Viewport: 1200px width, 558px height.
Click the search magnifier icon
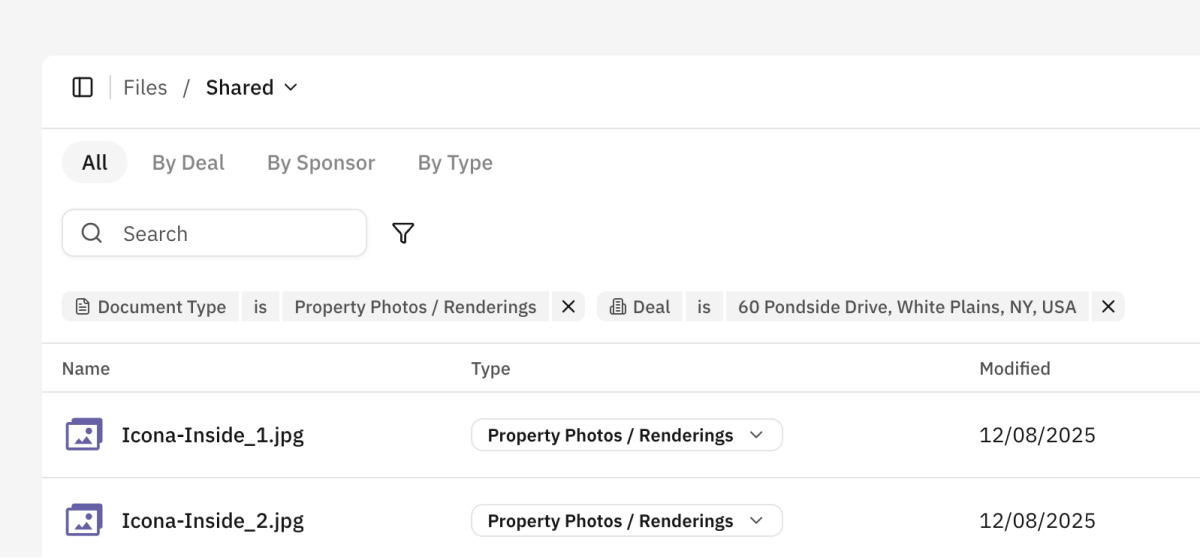pos(92,233)
